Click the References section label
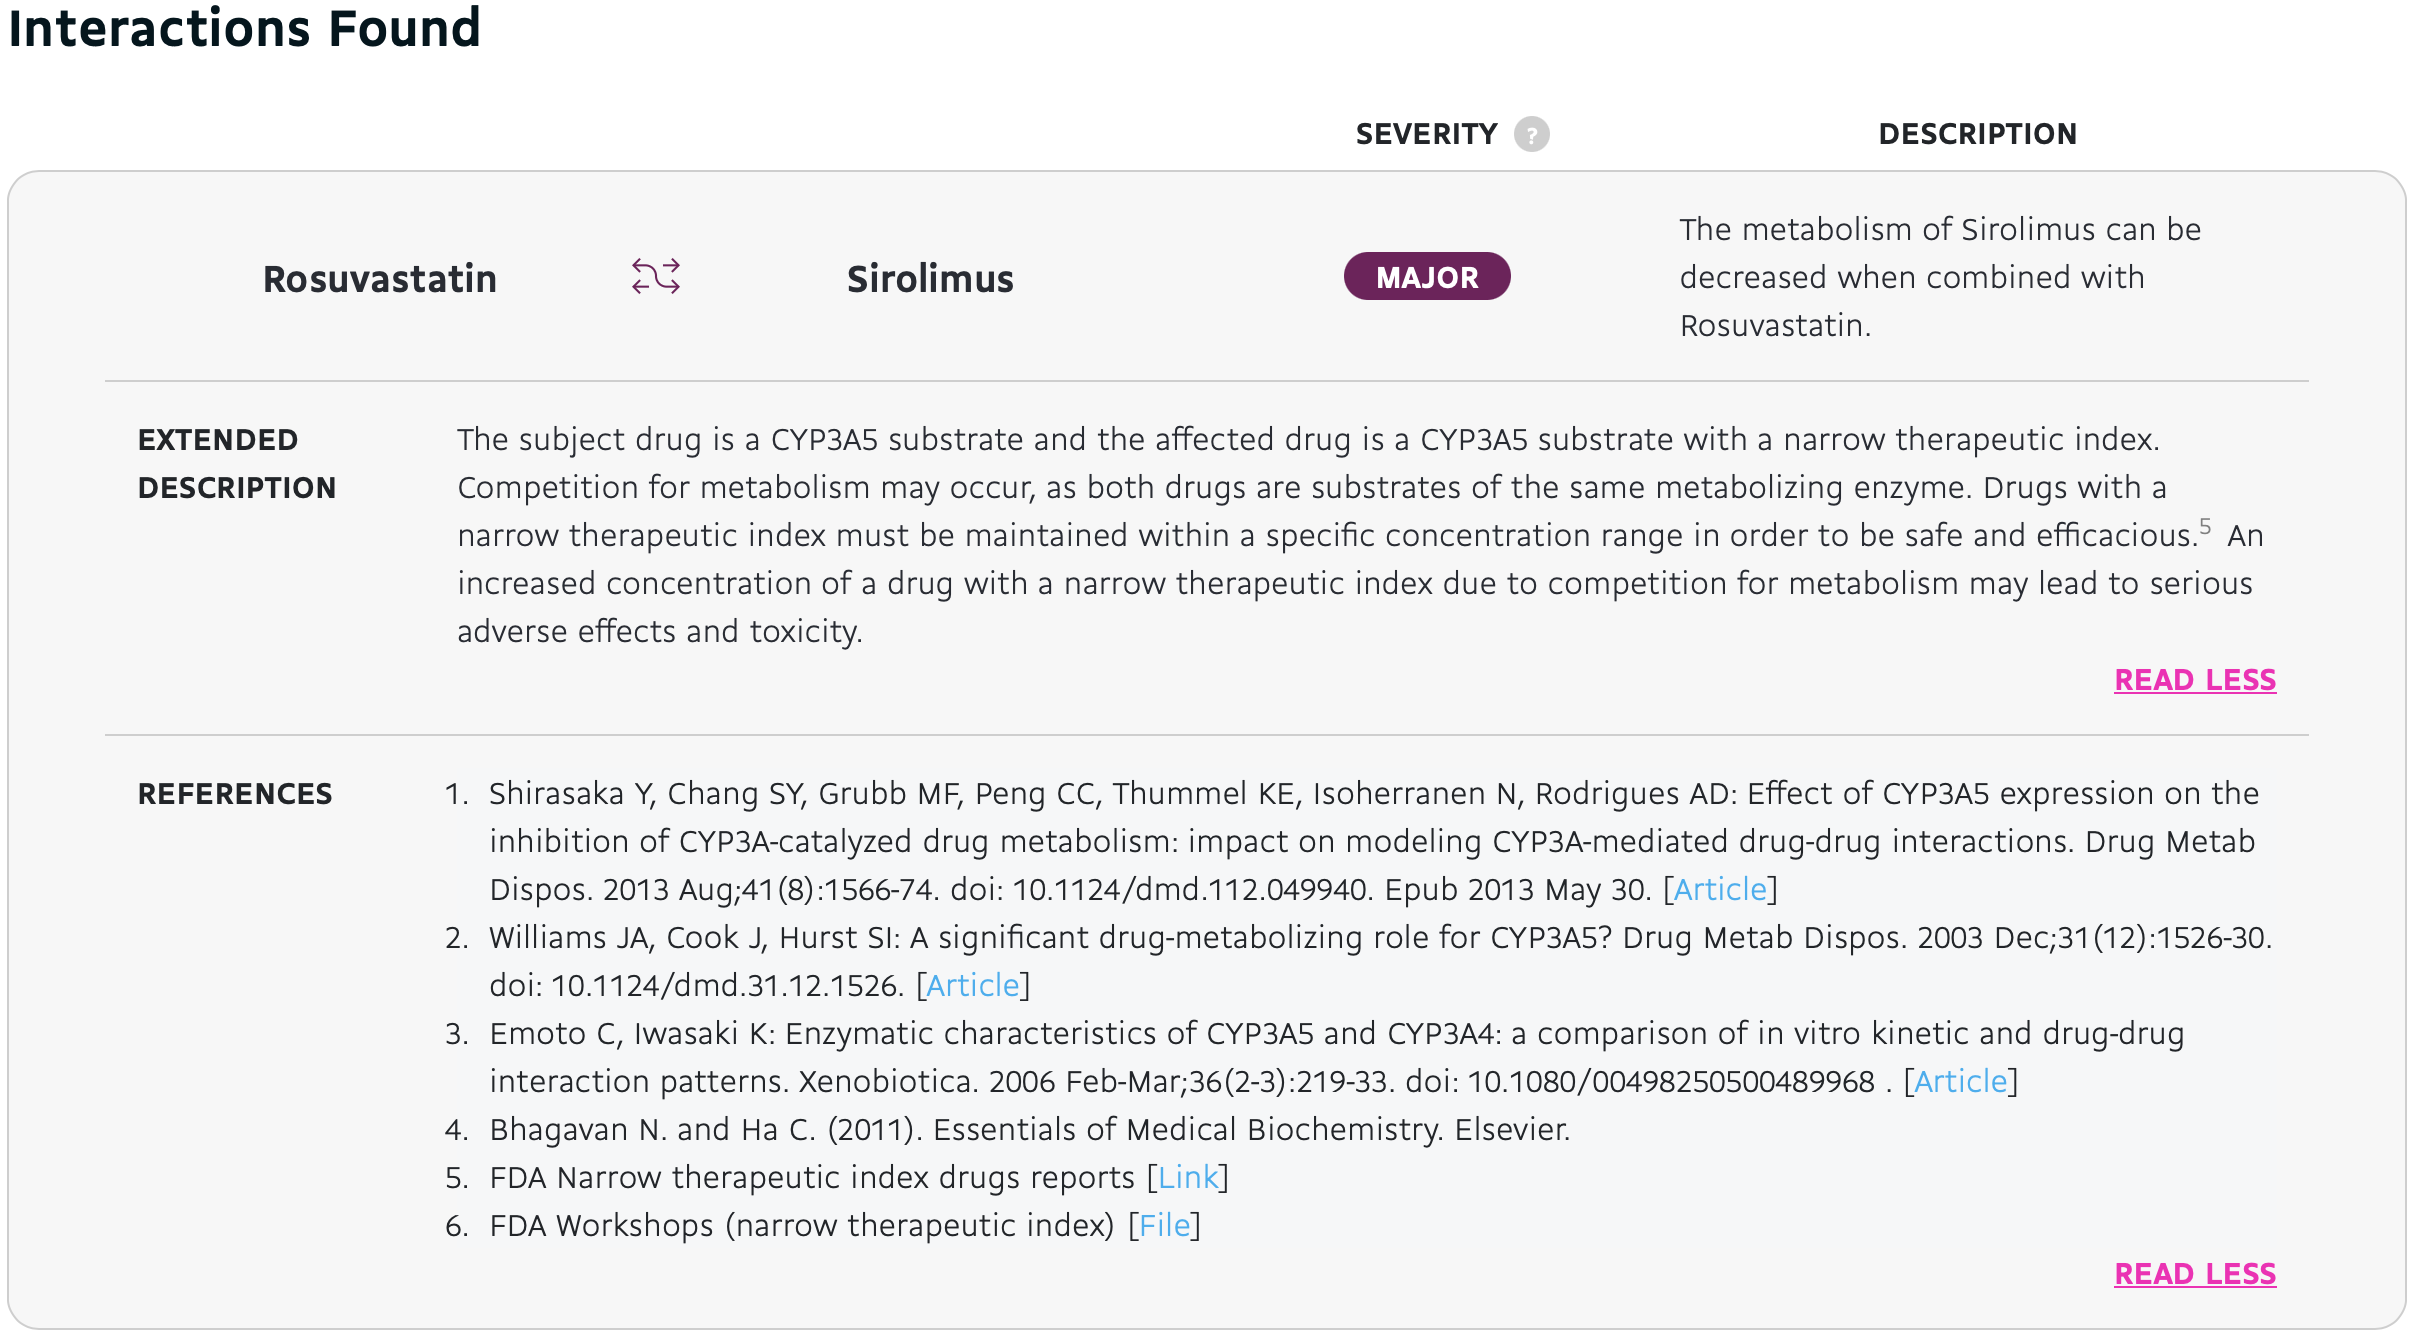Viewport: 2412px width, 1336px height. pyautogui.click(x=235, y=794)
